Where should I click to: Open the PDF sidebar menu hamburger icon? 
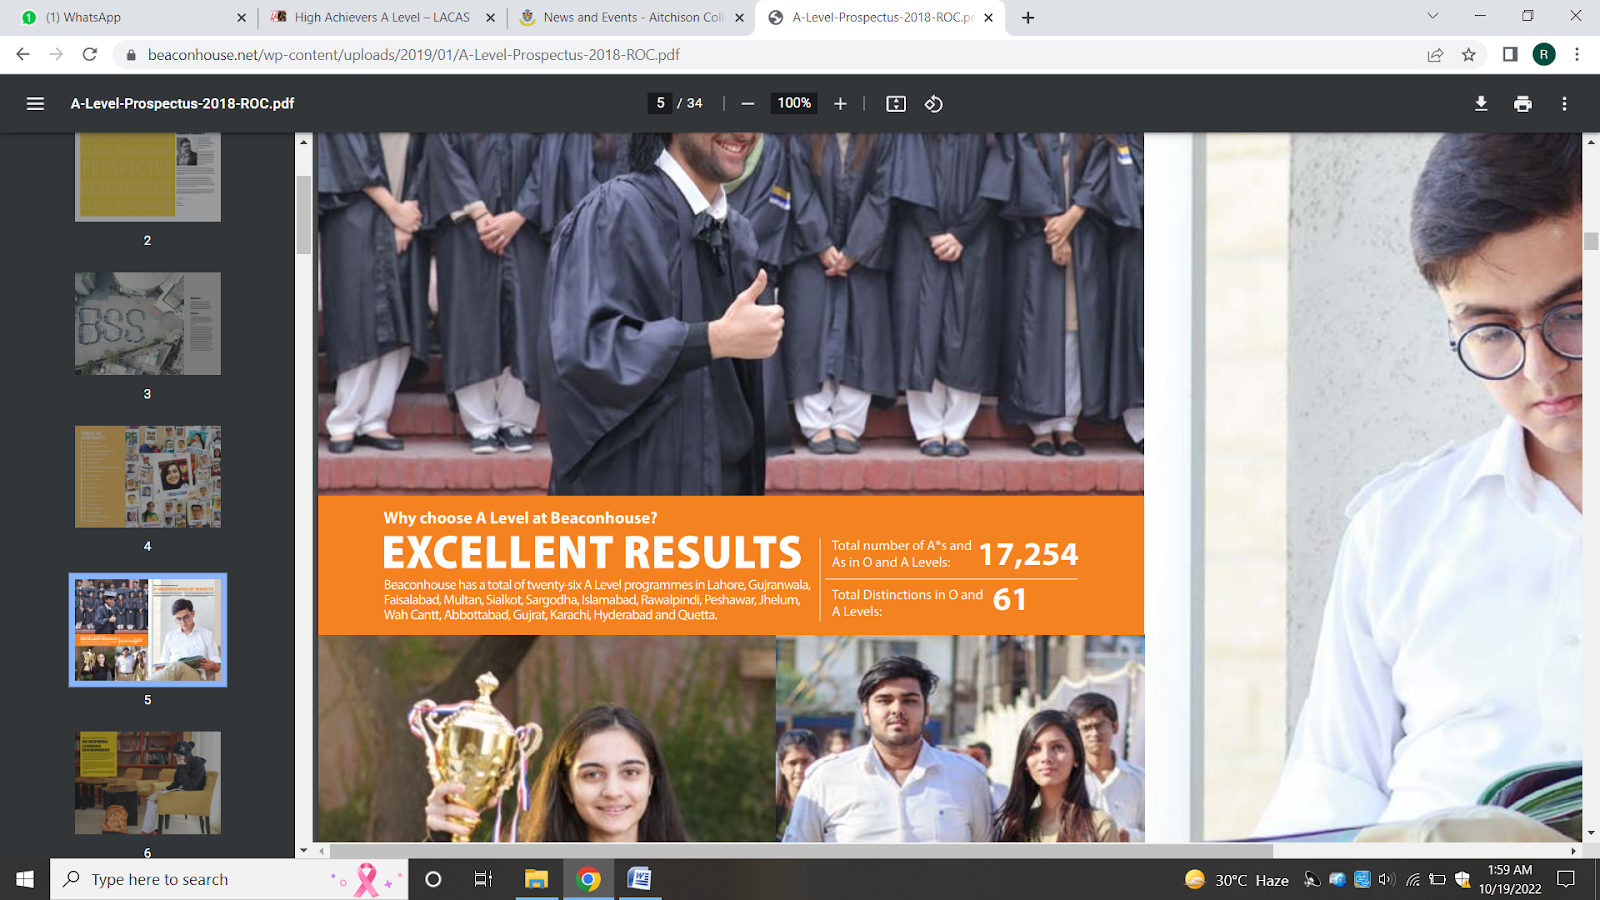click(35, 103)
